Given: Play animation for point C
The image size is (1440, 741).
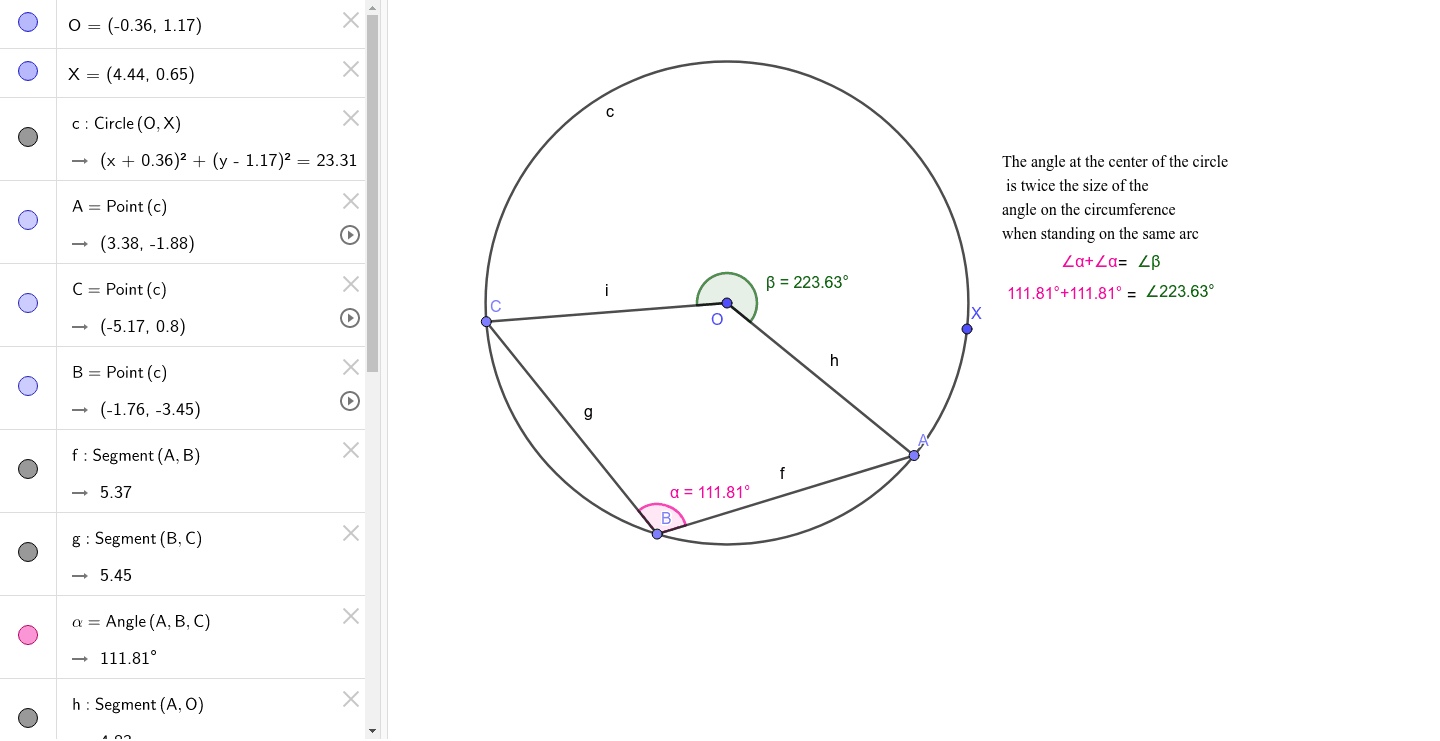Looking at the screenshot, I should tap(350, 318).
